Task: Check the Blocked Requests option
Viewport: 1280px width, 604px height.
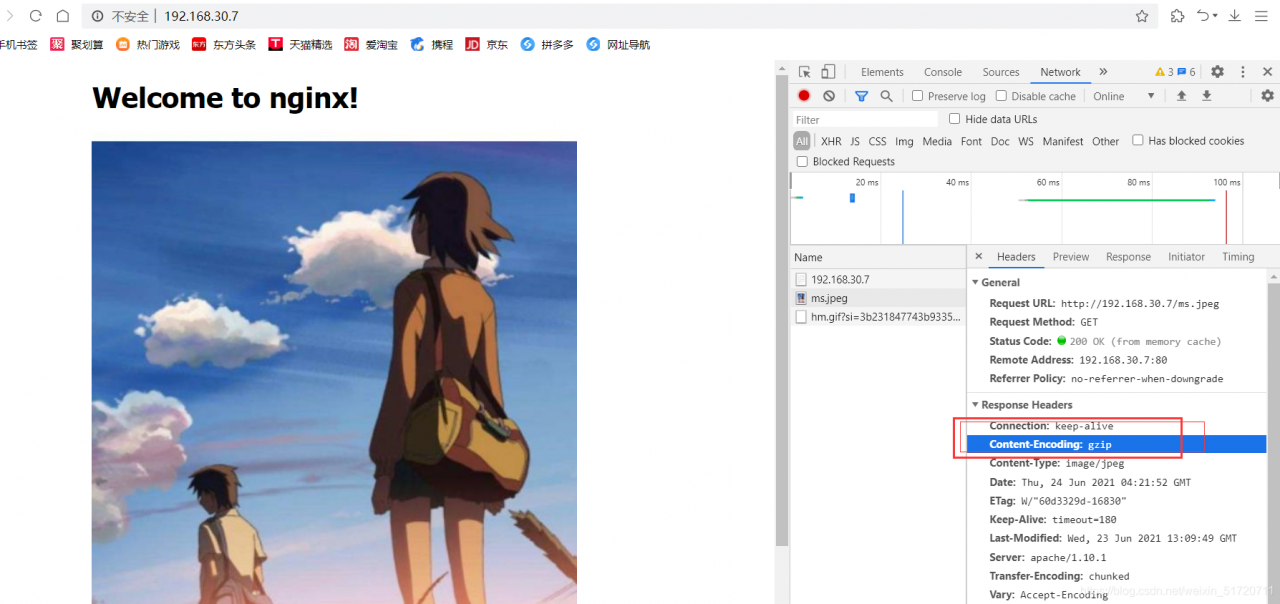Action: click(x=802, y=161)
